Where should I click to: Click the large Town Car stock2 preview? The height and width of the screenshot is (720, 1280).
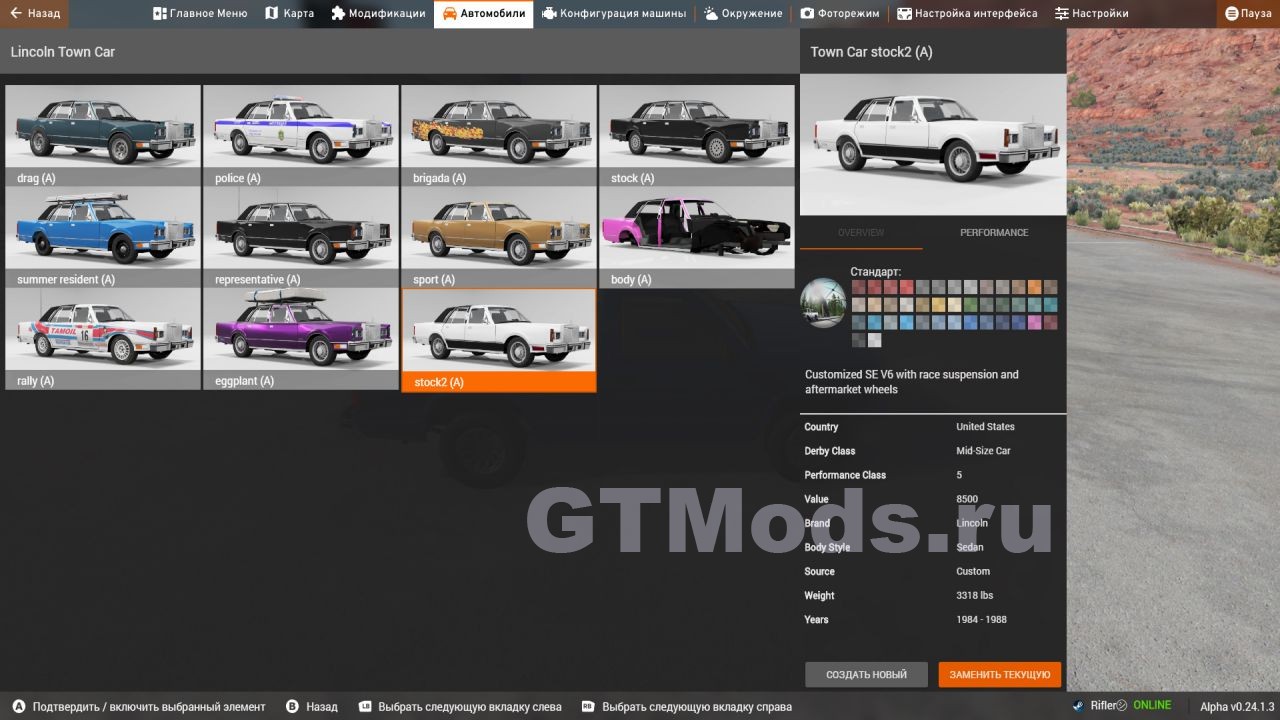point(933,144)
